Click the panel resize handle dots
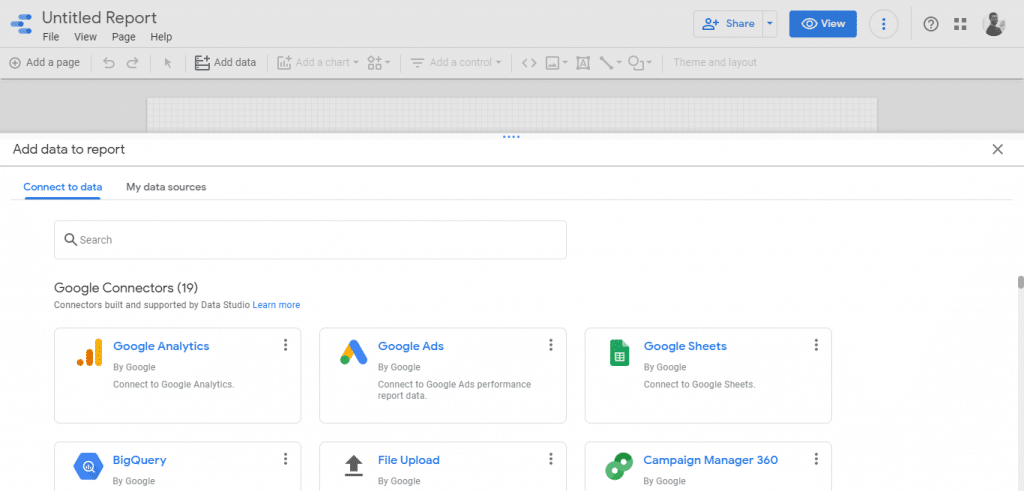1024x491 pixels. tap(511, 137)
